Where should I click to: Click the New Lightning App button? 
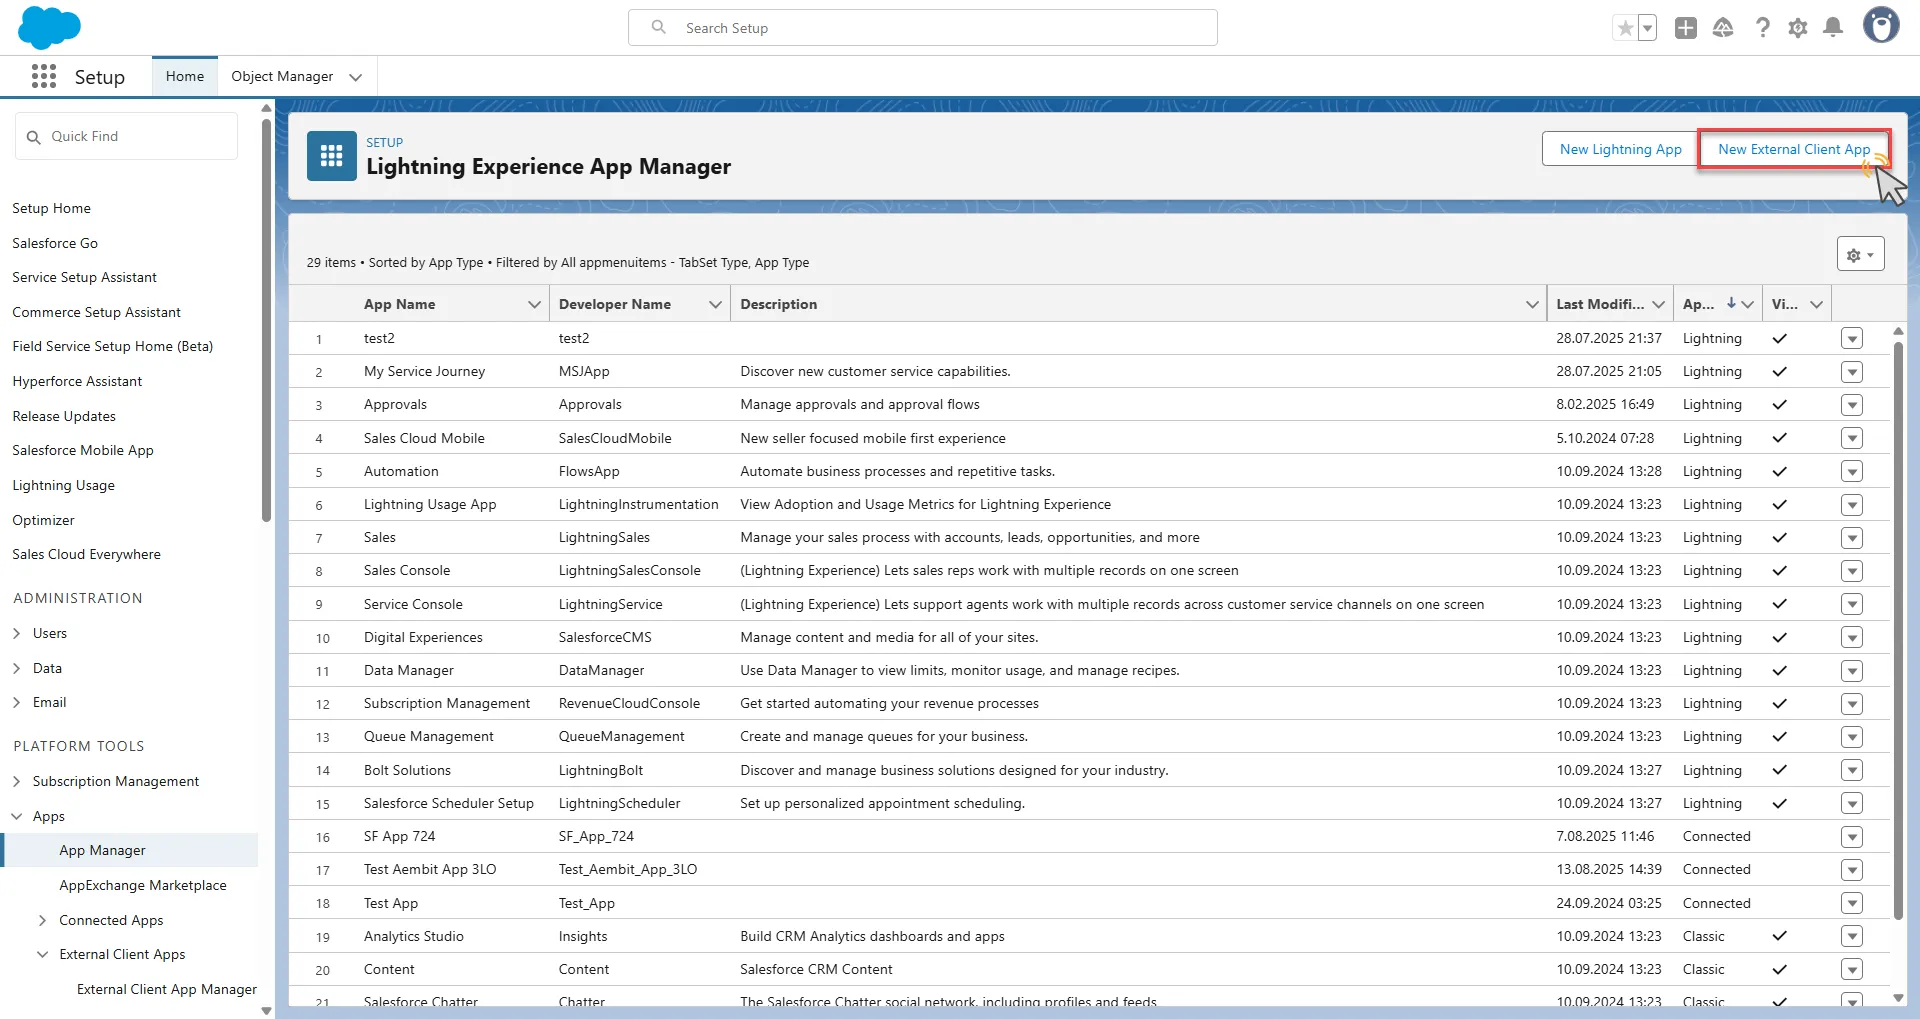[x=1620, y=148]
